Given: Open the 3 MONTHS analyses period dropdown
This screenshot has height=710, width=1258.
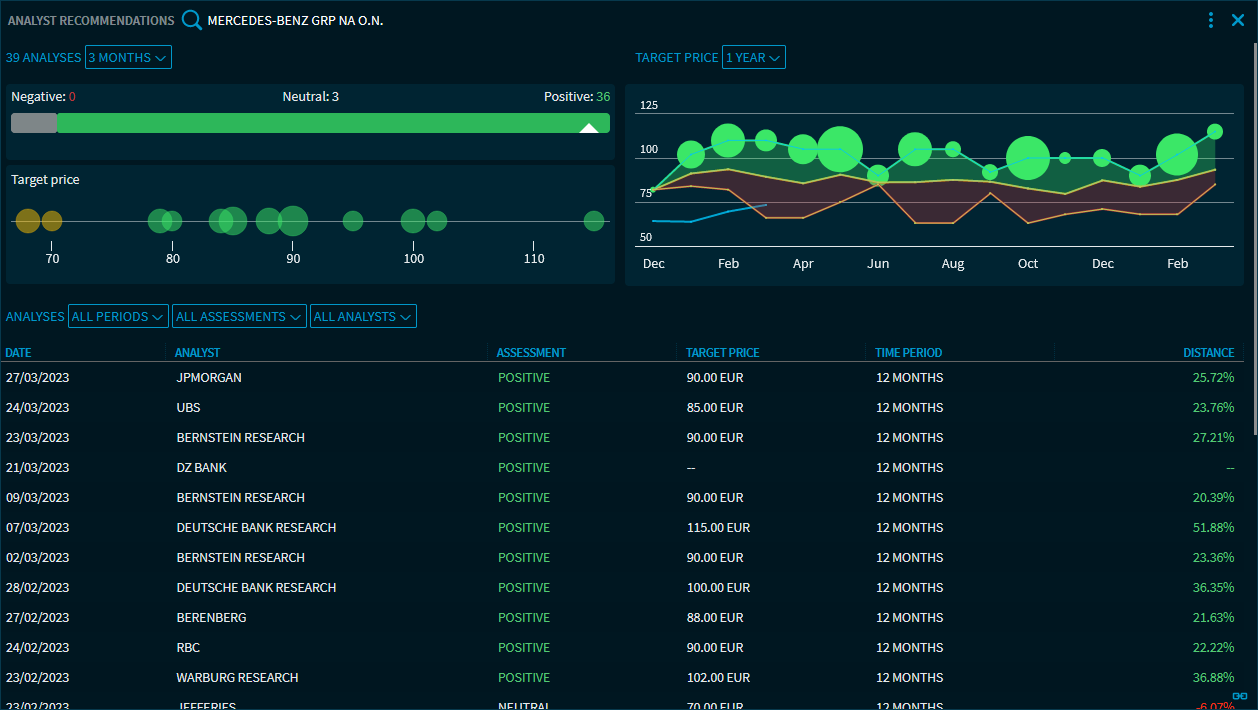Looking at the screenshot, I should [x=128, y=57].
